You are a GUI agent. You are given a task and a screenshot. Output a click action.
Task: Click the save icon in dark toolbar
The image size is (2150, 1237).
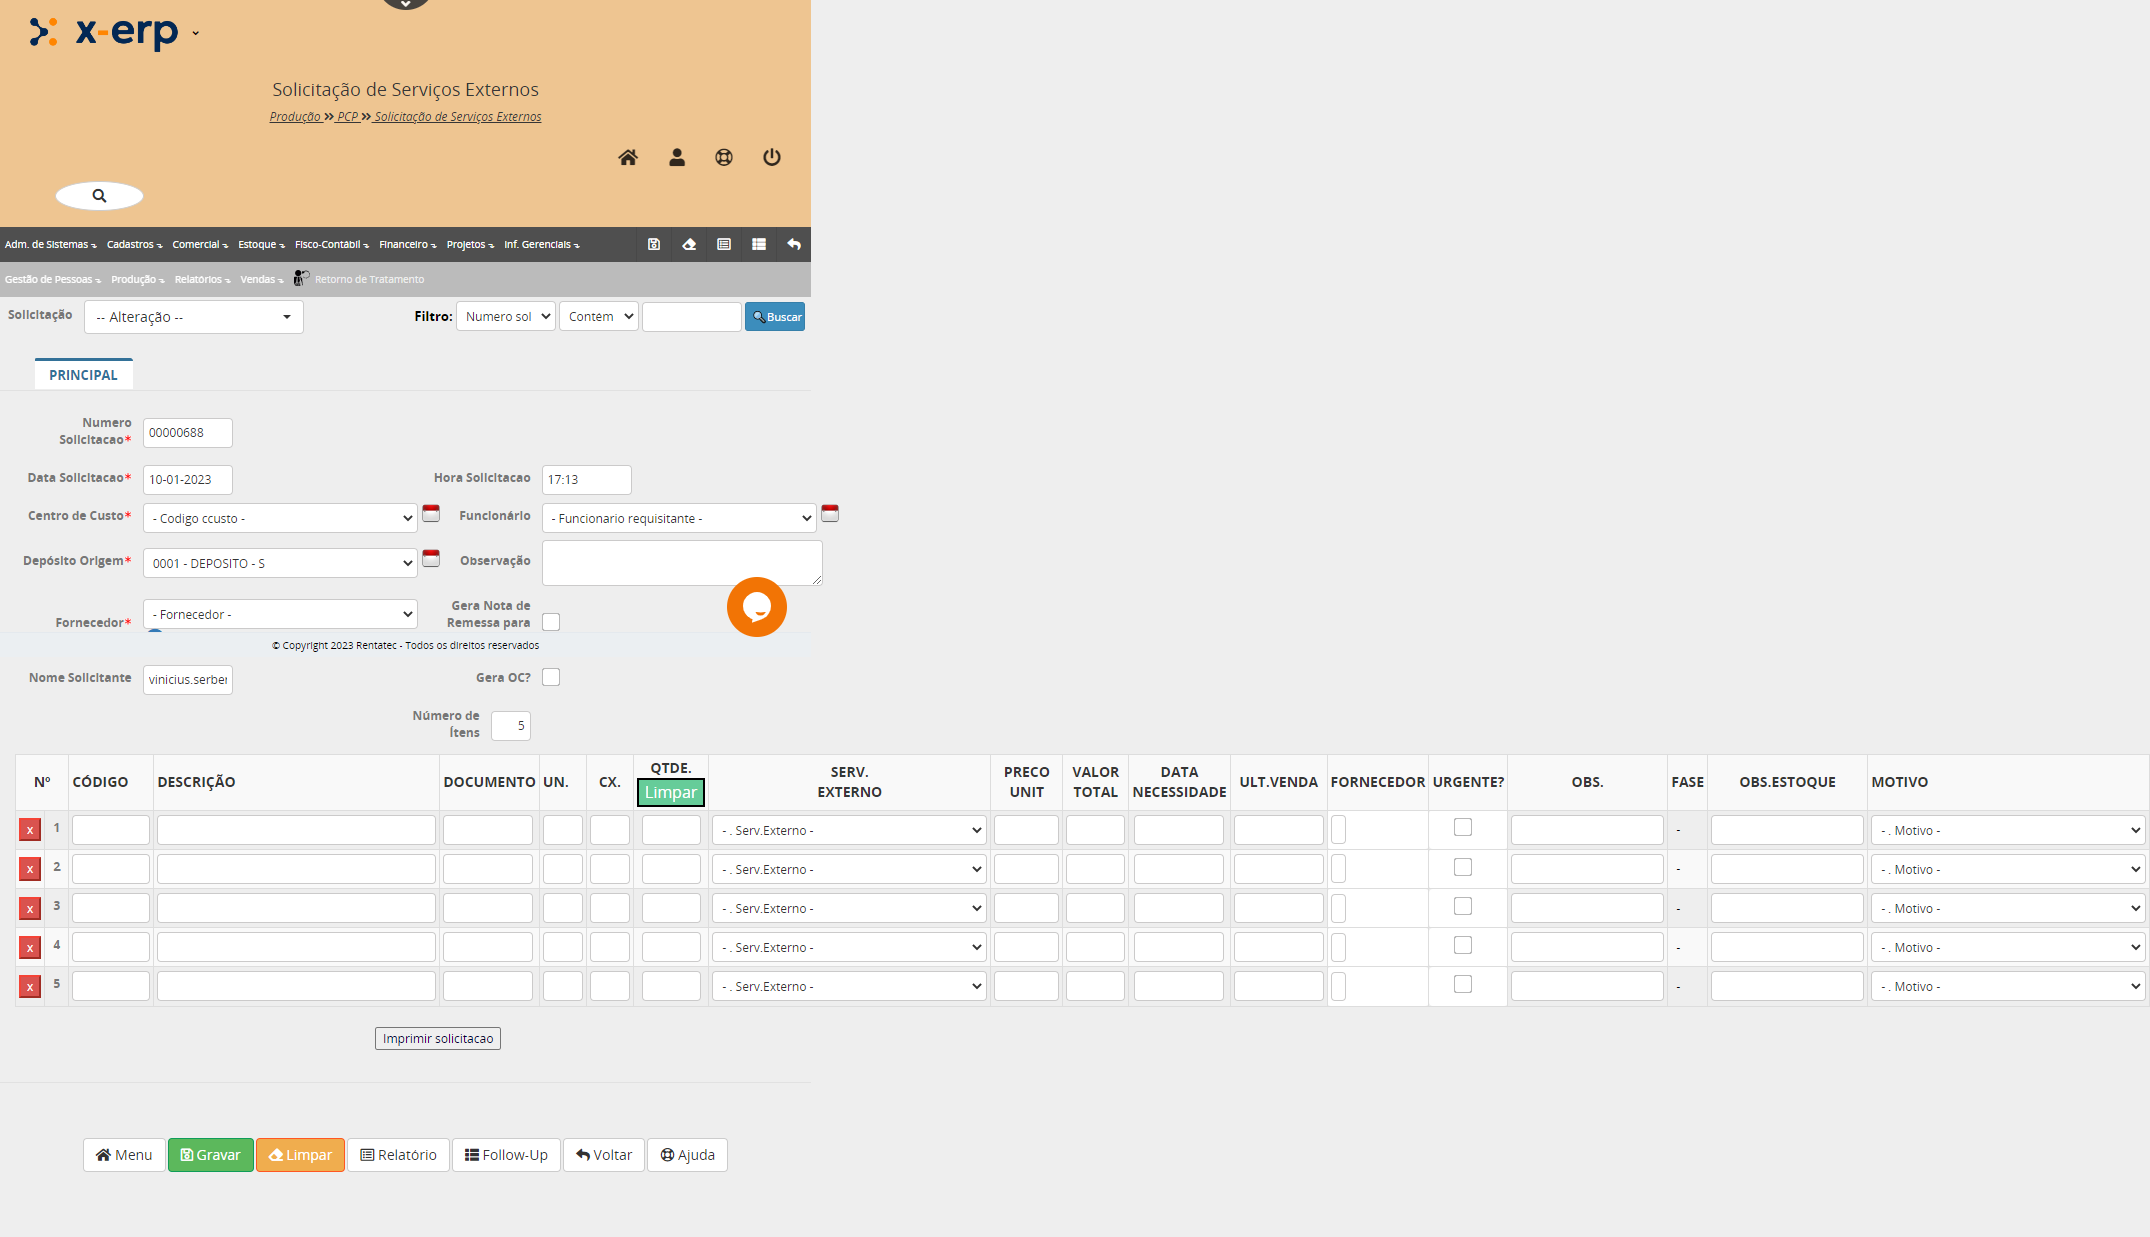[x=654, y=244]
